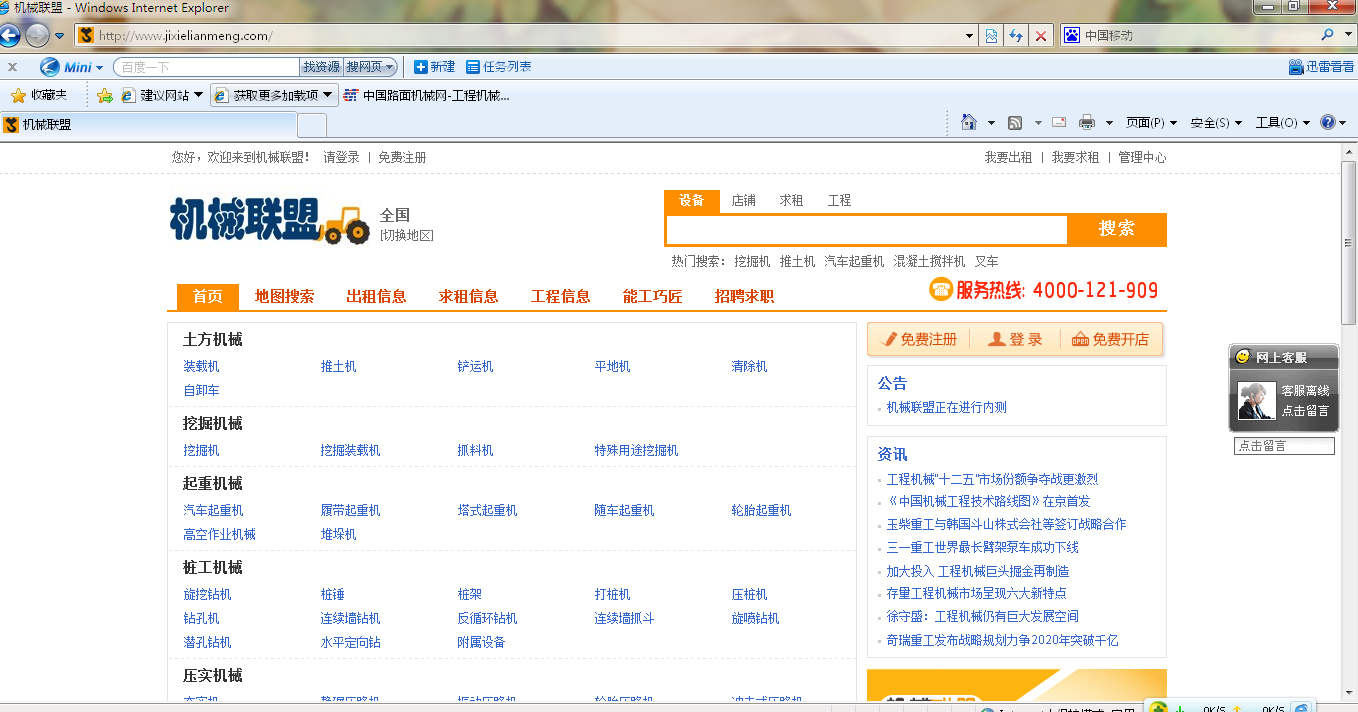Screen dimensions: 1358x712
Task: Close the Mini toolbar with X
Action: [12, 67]
